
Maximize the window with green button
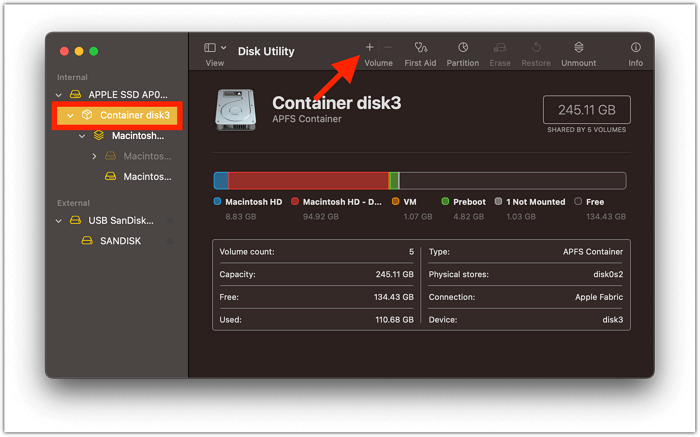[94, 51]
